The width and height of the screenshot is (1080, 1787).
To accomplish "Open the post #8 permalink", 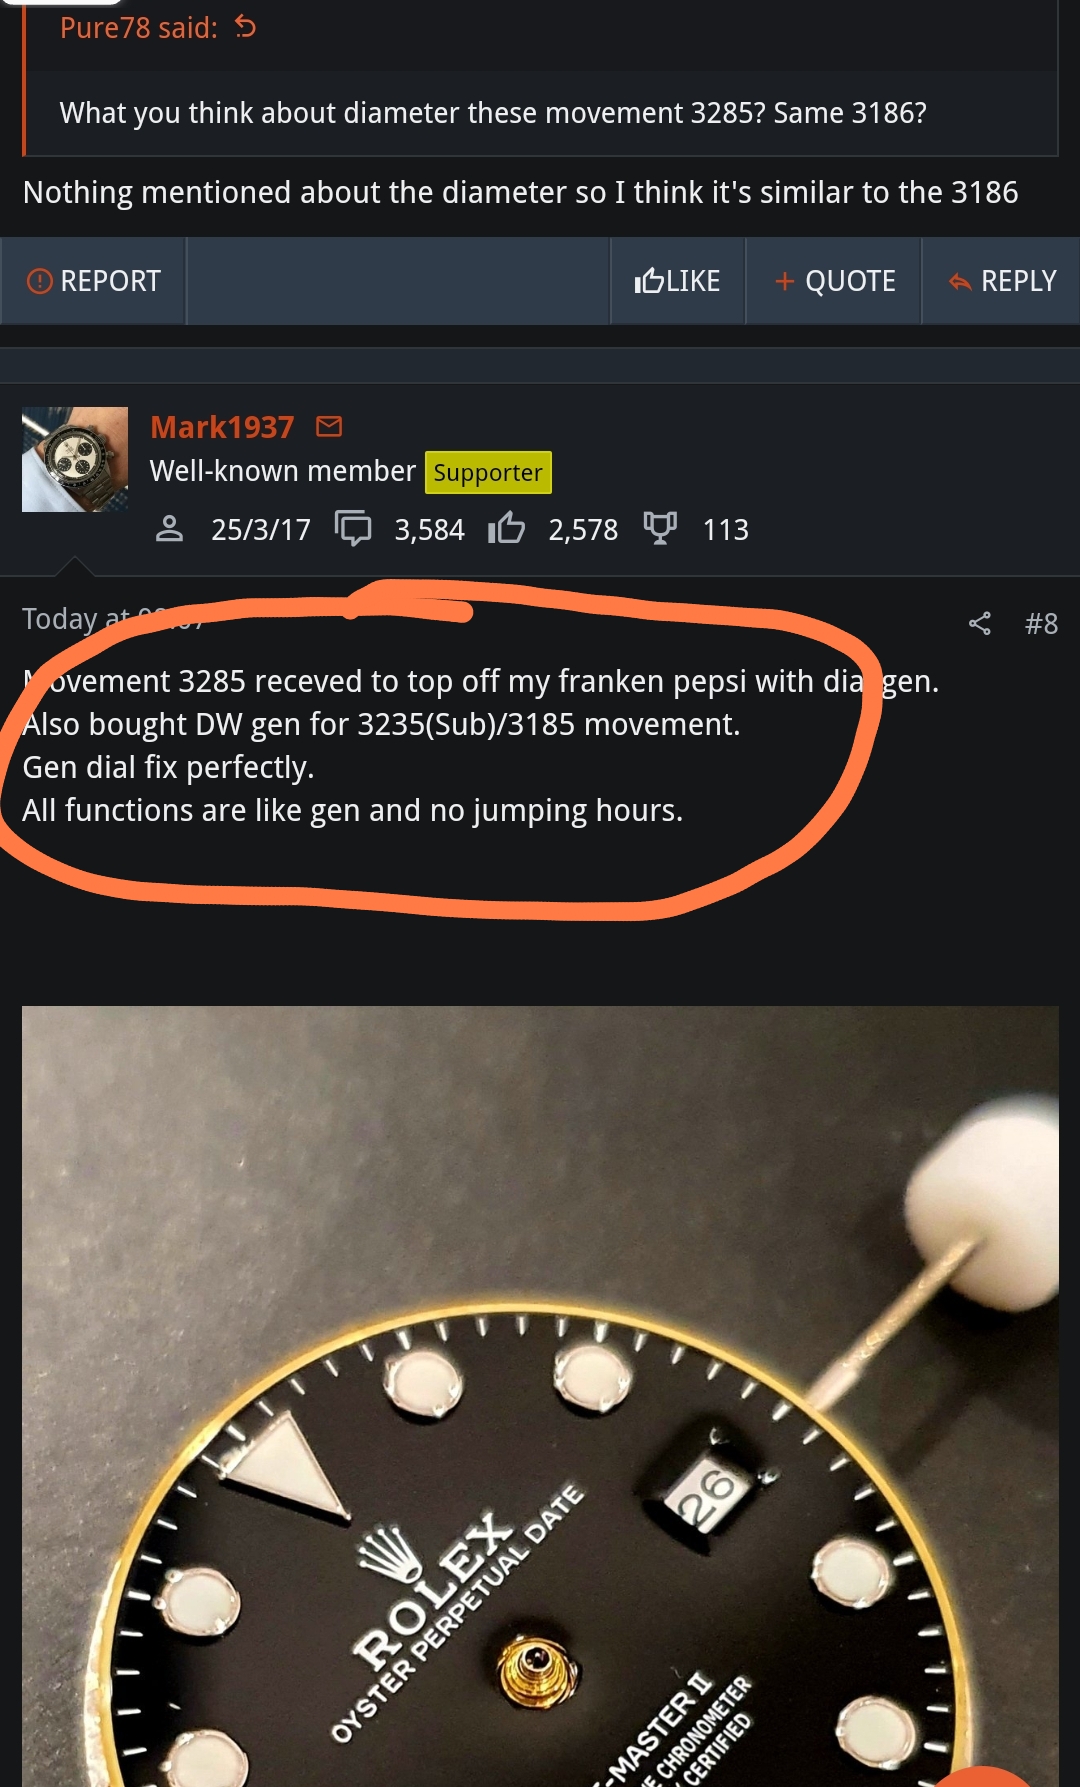I will point(1041,623).
